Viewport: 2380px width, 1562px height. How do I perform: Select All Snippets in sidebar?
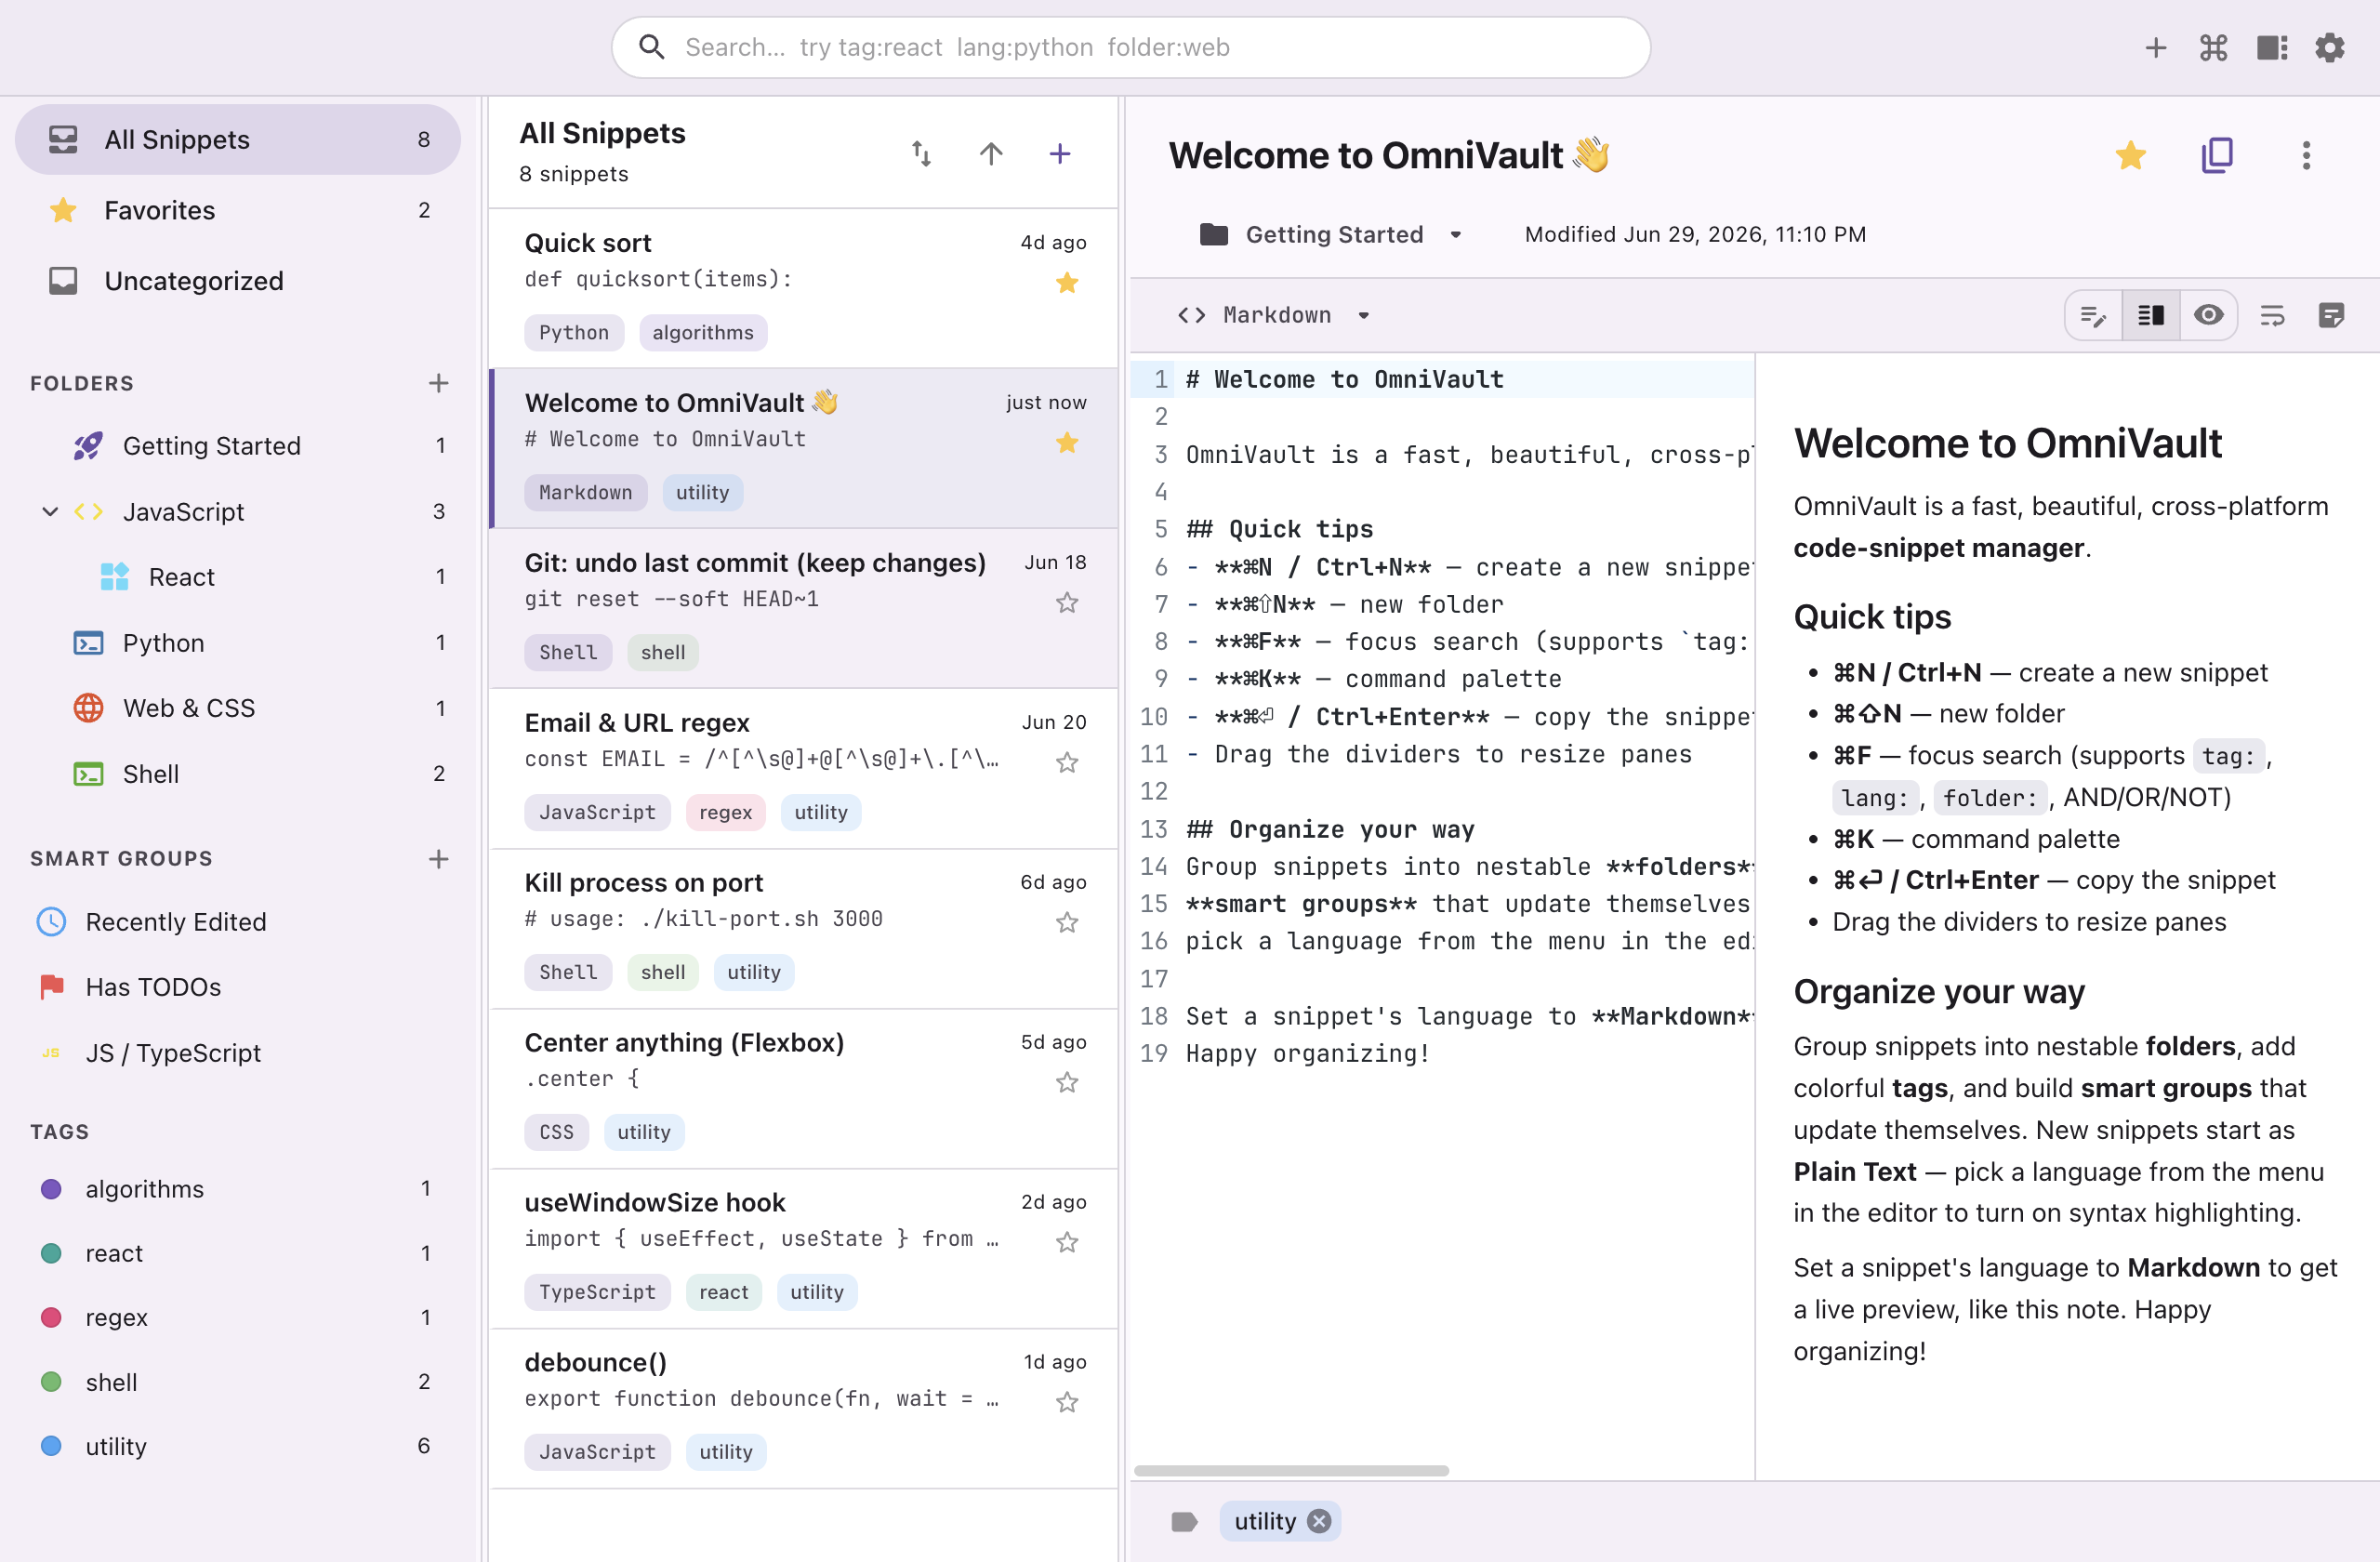238,139
